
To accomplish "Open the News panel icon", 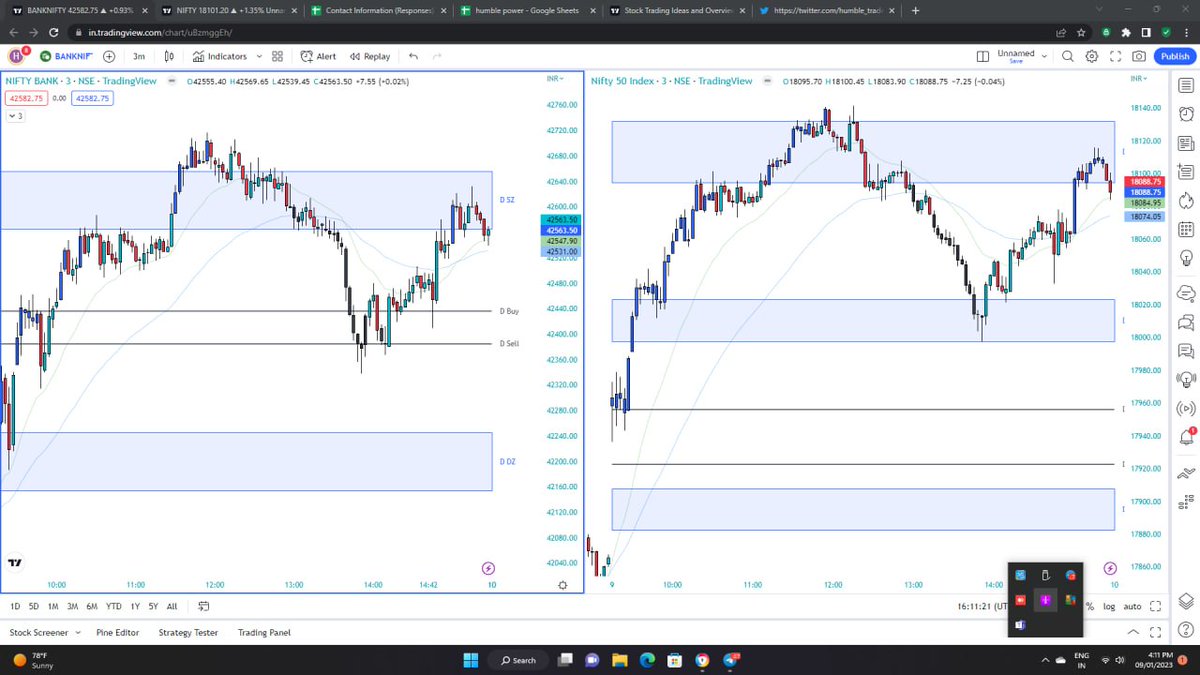I will click(1186, 146).
